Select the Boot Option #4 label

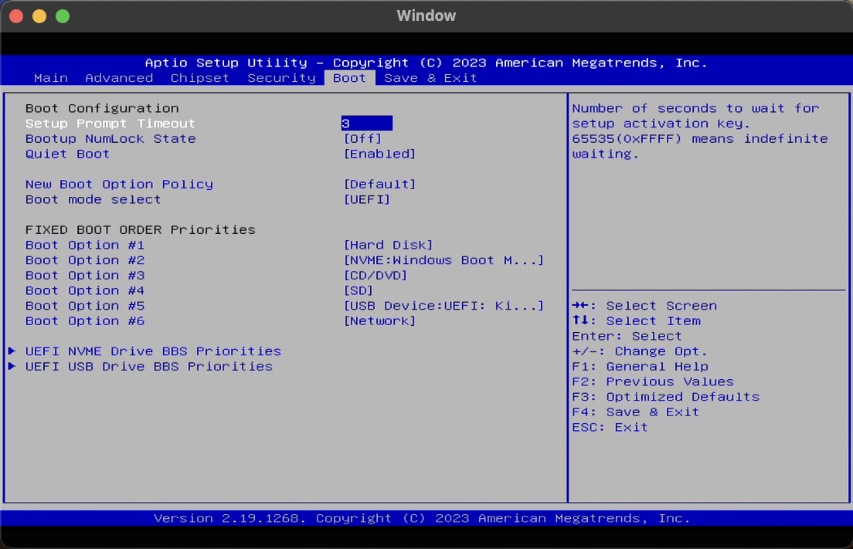(85, 291)
